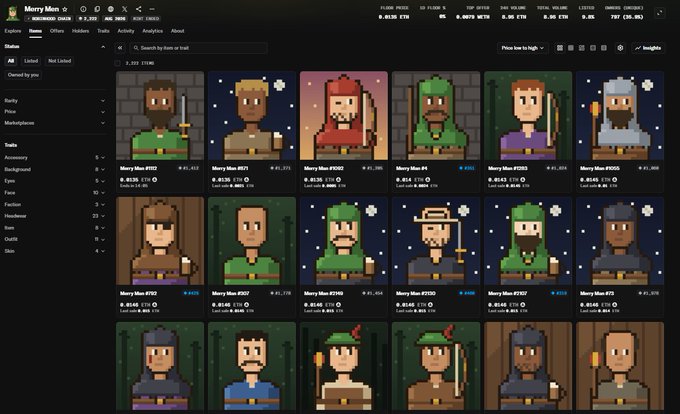Switch to the Traits tab
Screen dimensions: 680x414
103,31
